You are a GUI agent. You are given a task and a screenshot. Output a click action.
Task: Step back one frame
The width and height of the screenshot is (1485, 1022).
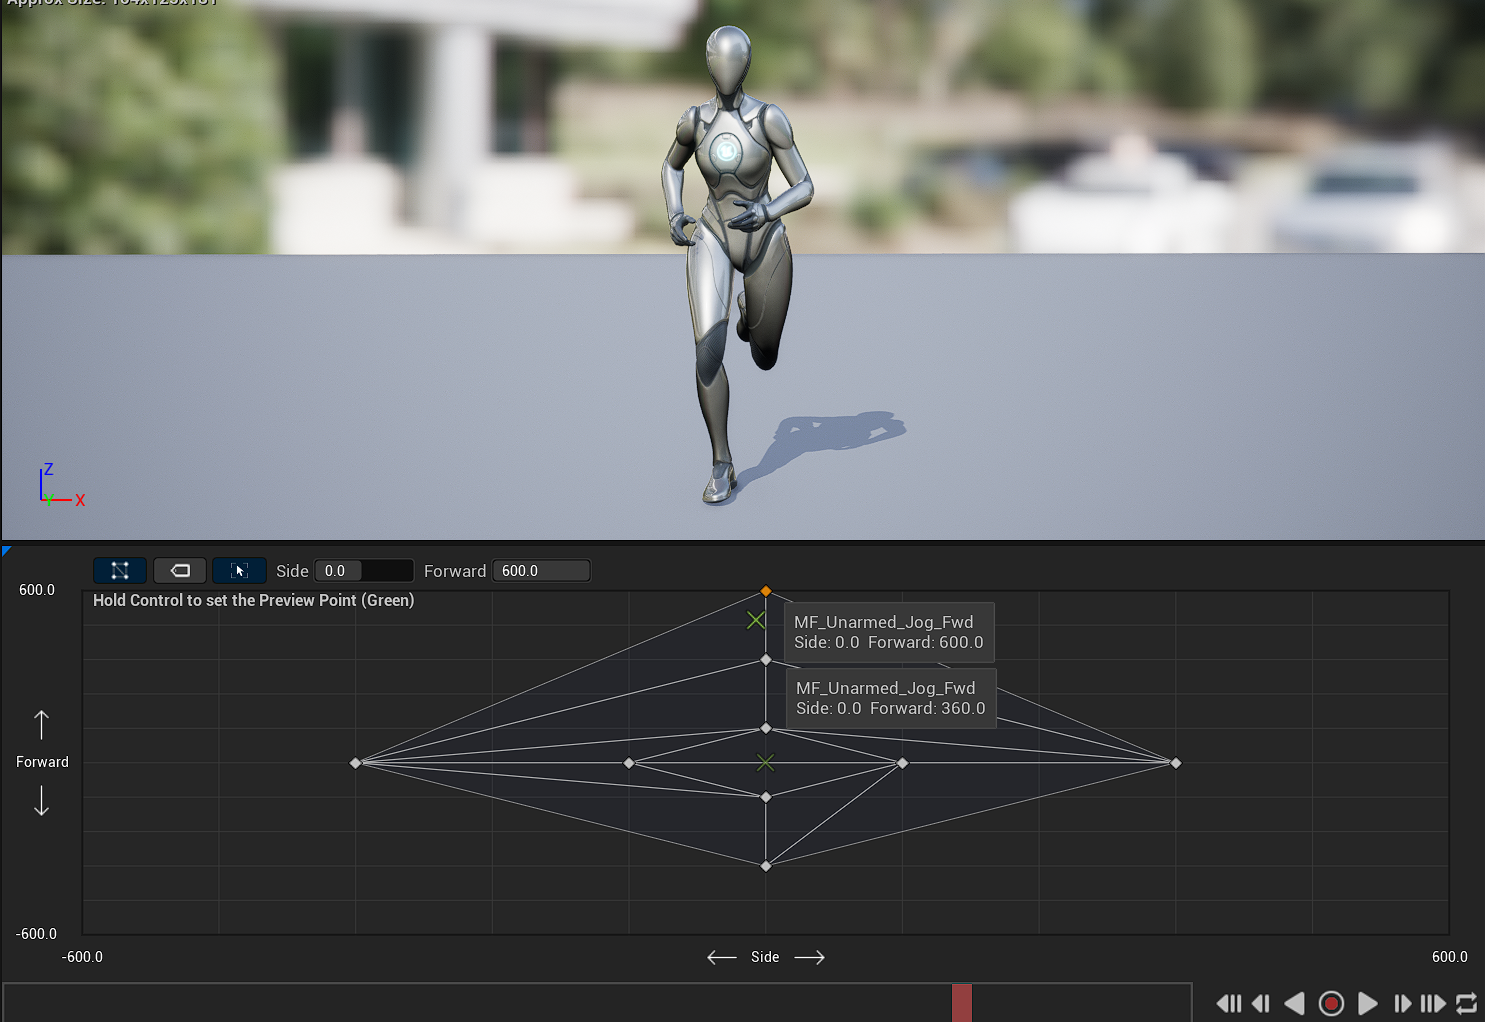(x=1261, y=1003)
